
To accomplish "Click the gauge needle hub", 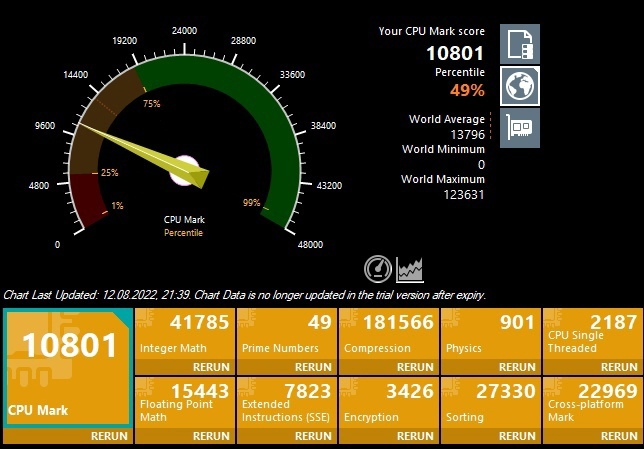I will point(184,170).
